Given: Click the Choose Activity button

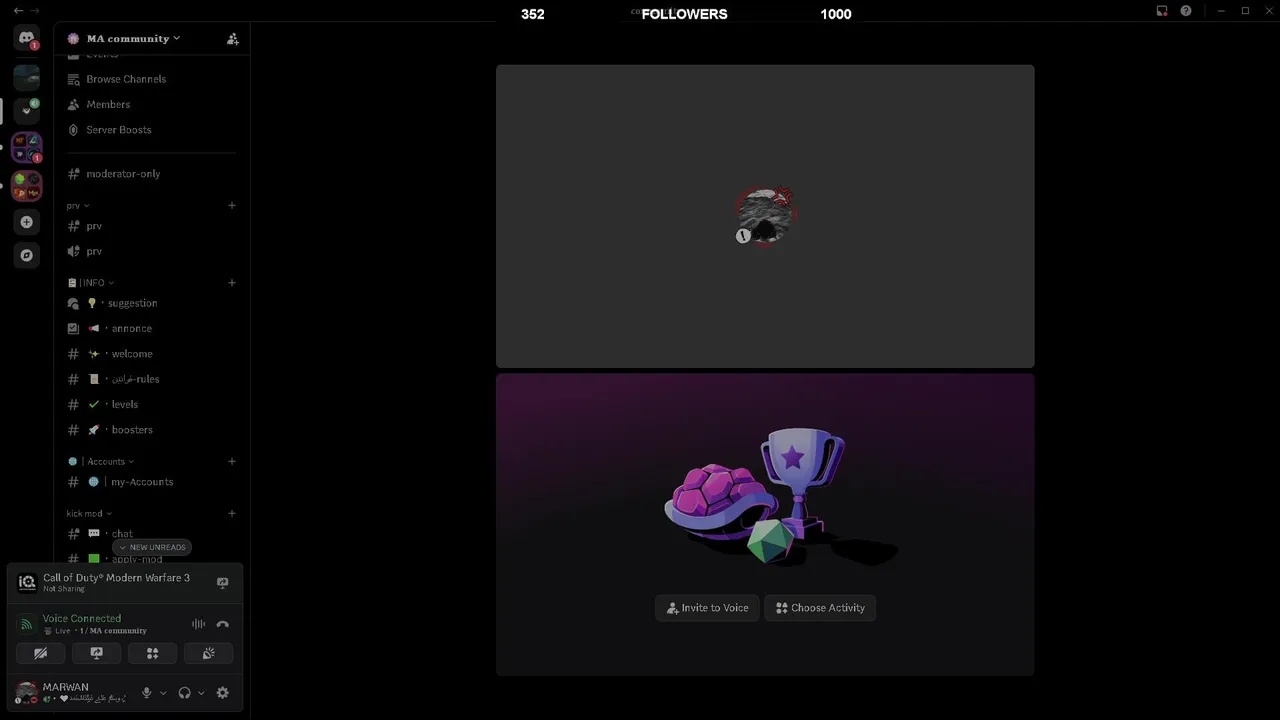Looking at the screenshot, I should tap(820, 608).
